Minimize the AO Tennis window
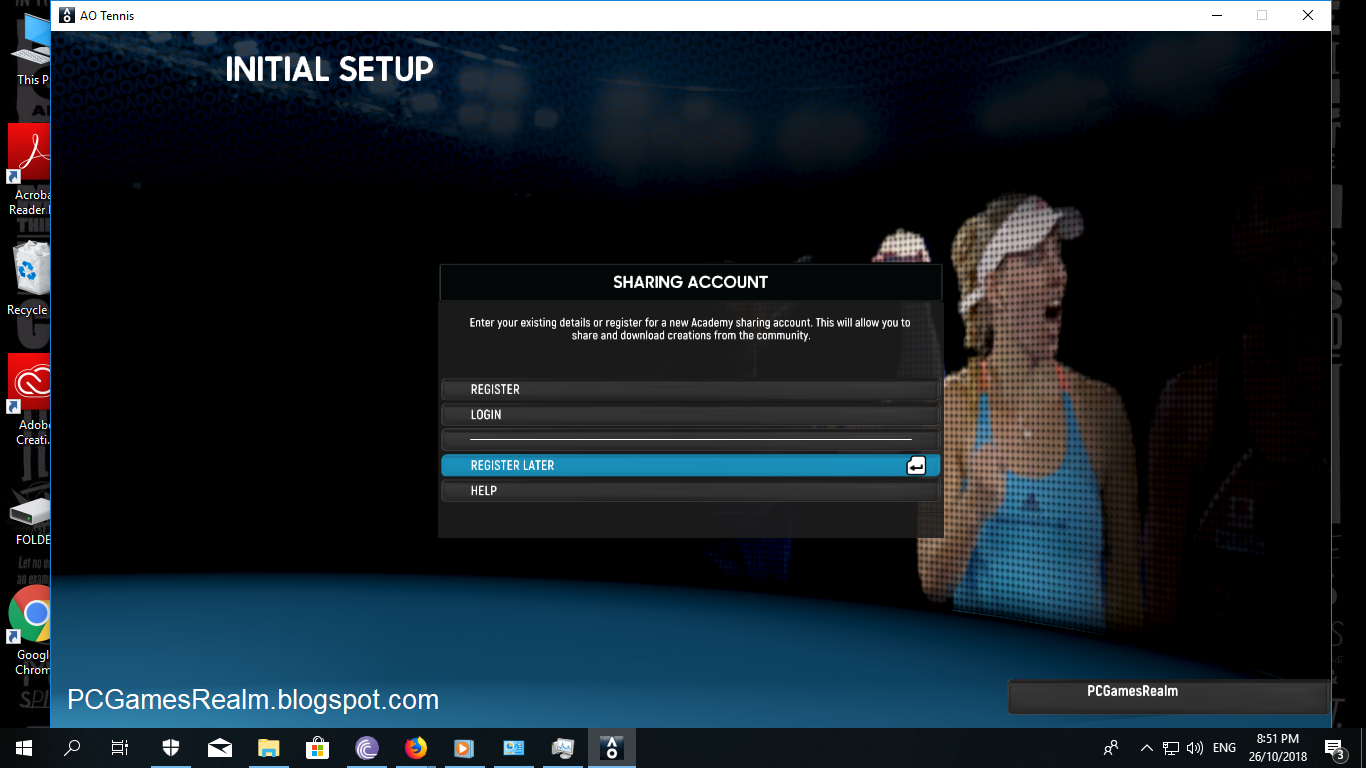The height and width of the screenshot is (768, 1366). (1217, 15)
